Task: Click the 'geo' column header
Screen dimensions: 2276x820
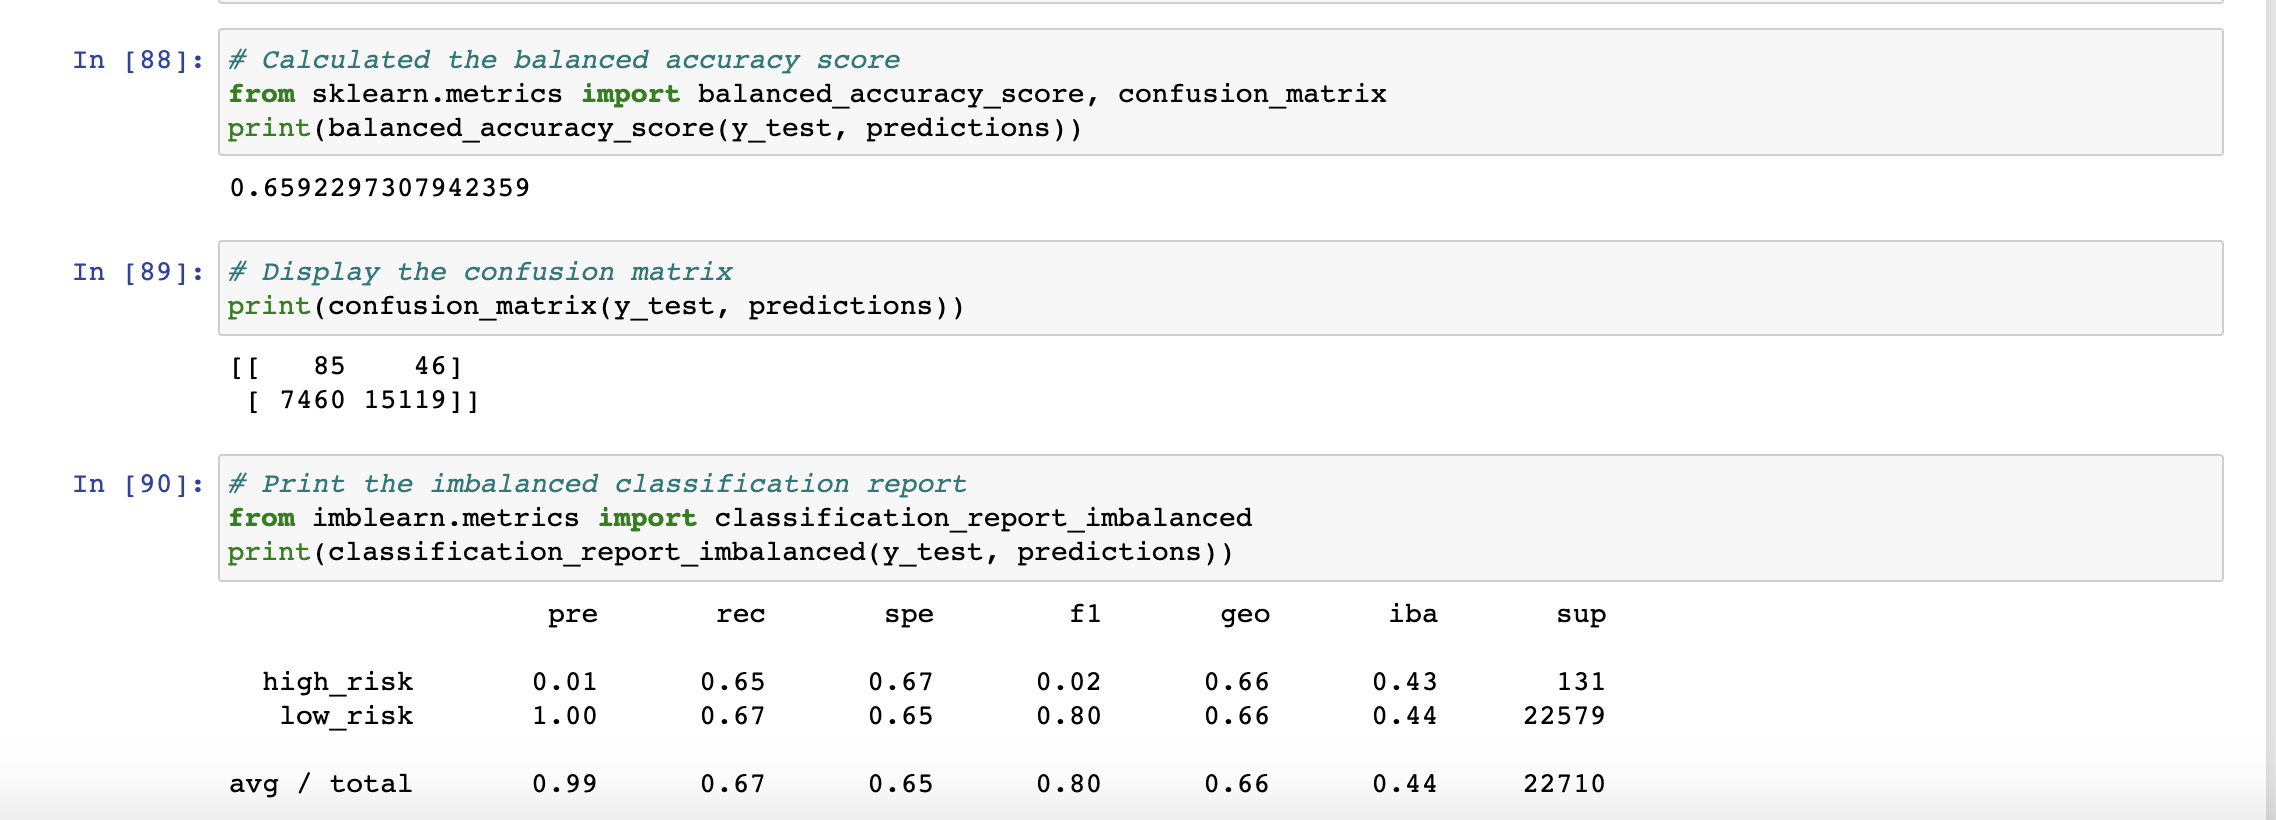Action: [1245, 615]
